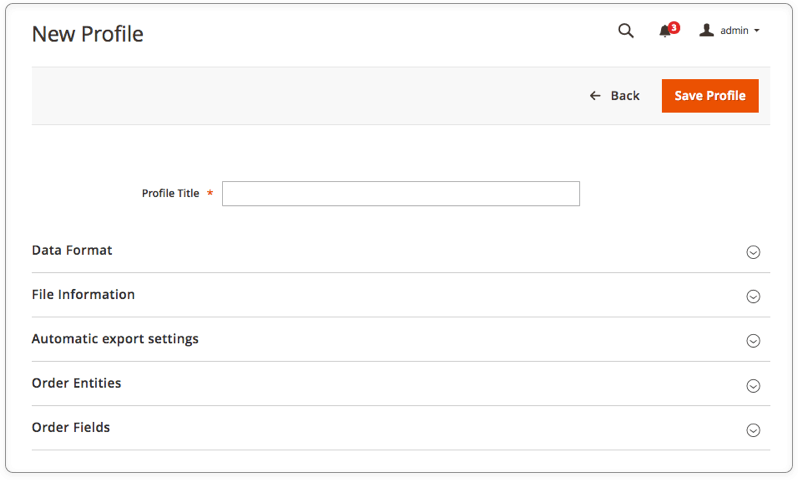The height and width of the screenshot is (480, 798).
Task: Click the Save Profile button
Action: (710, 96)
